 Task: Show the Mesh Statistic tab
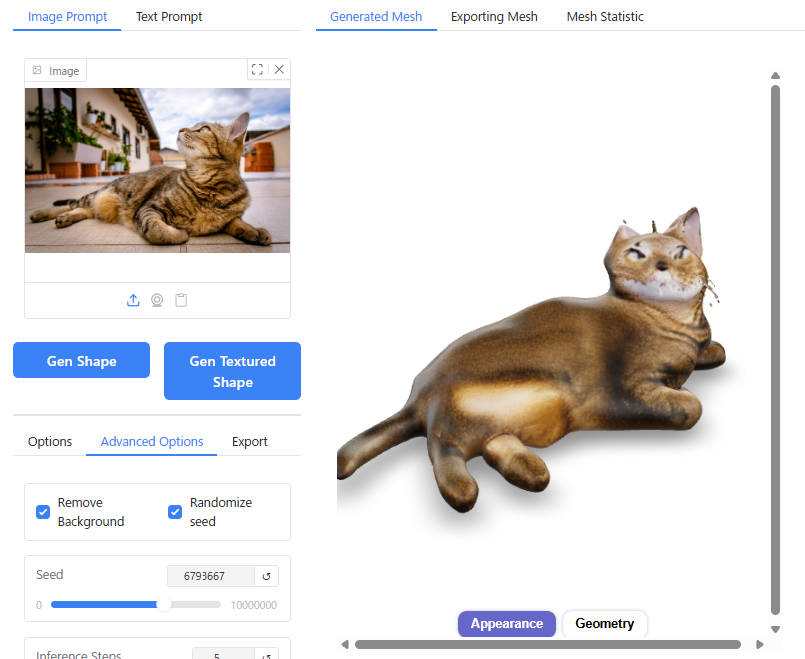click(x=605, y=17)
